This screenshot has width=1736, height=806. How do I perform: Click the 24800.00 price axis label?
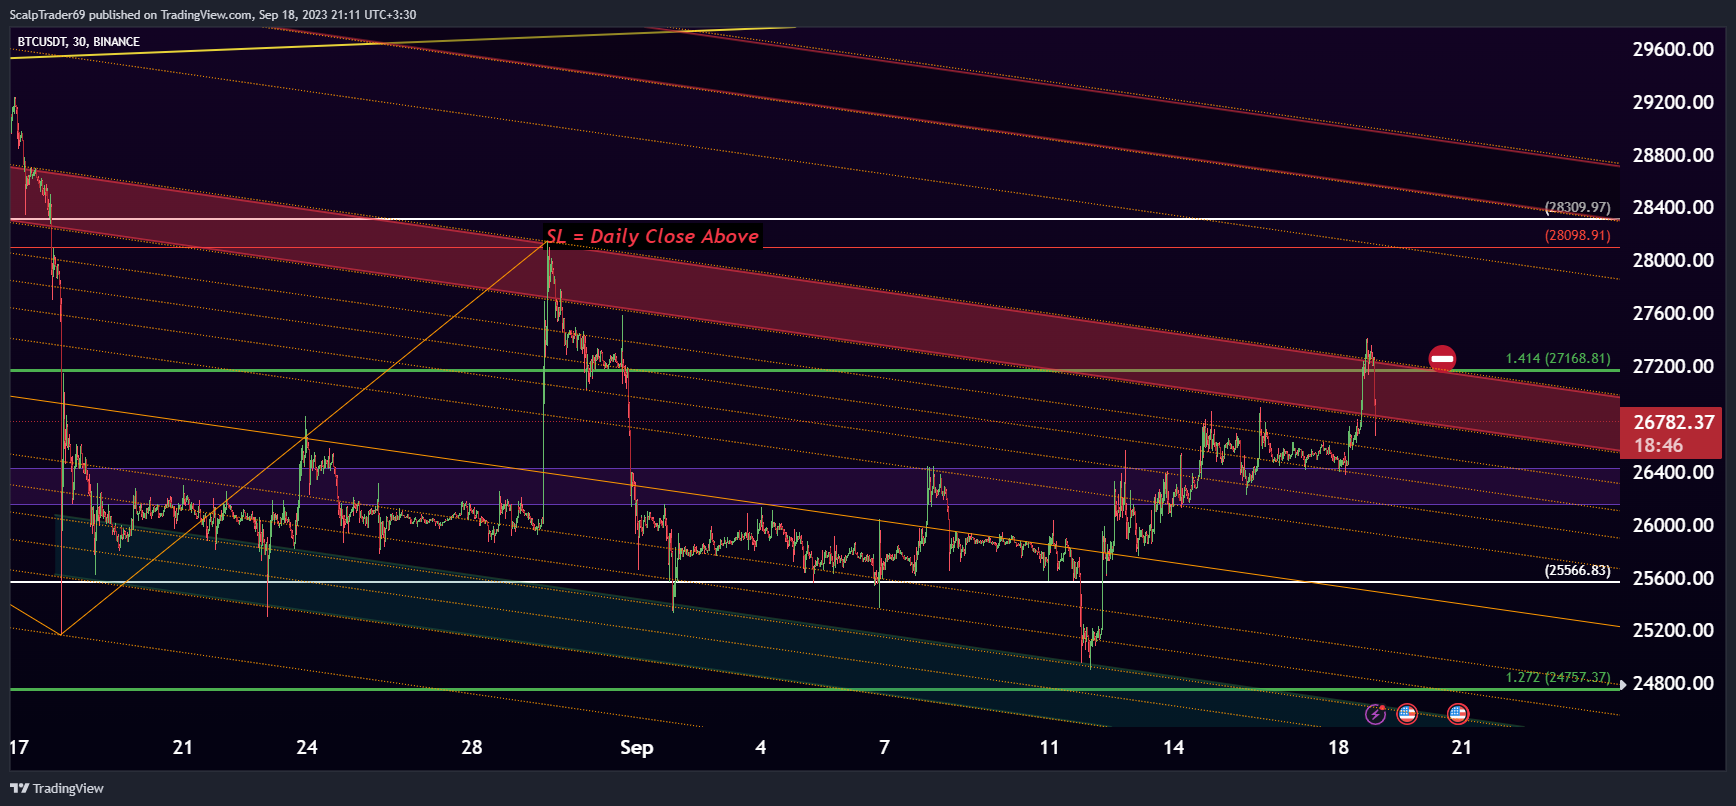tap(1673, 683)
